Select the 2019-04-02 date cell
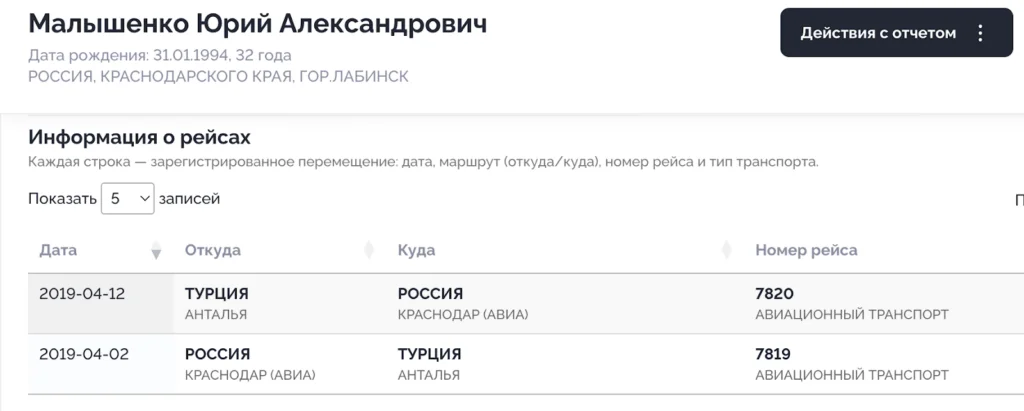This screenshot has height=411, width=1024. [x=82, y=354]
